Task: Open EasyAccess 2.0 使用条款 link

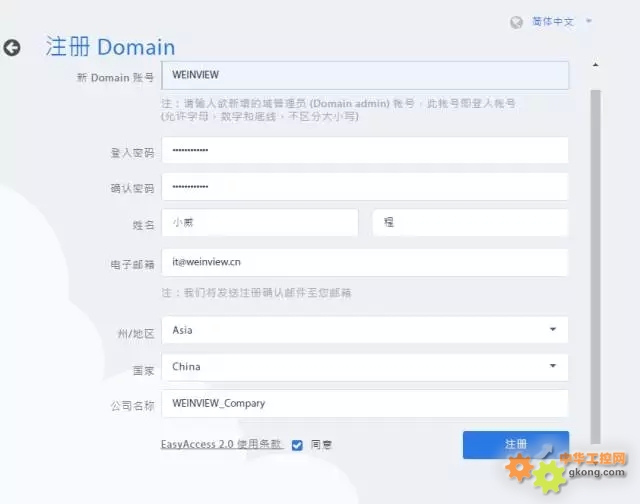Action: coord(221,444)
